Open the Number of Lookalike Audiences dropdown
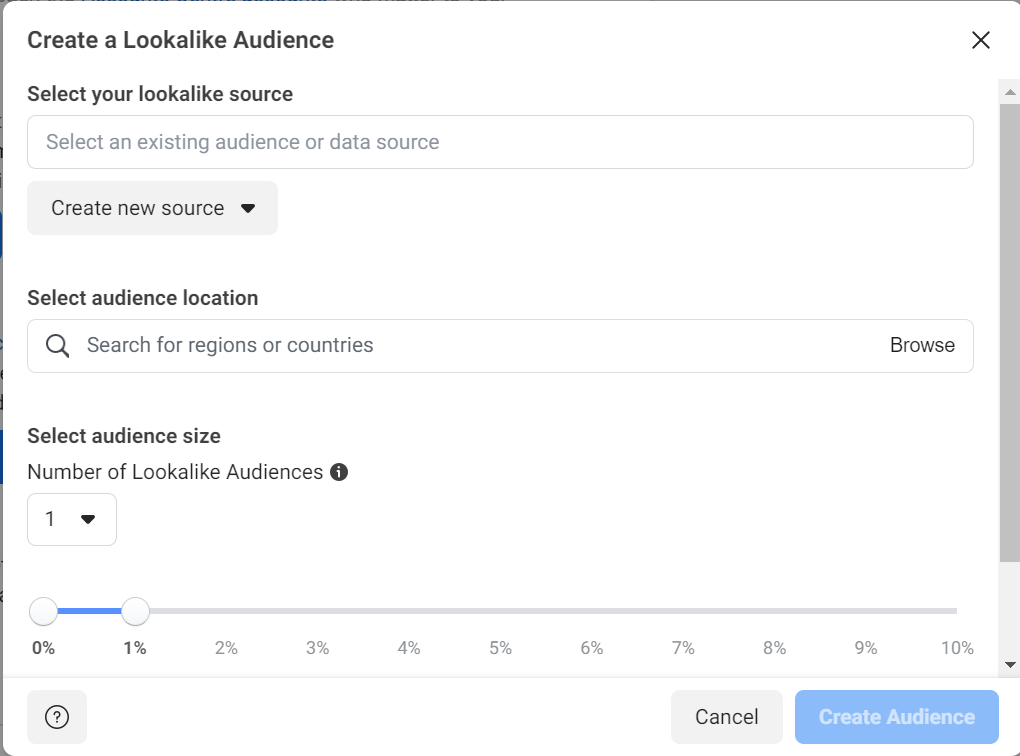Screen dimensions: 1020x756 point(71,519)
